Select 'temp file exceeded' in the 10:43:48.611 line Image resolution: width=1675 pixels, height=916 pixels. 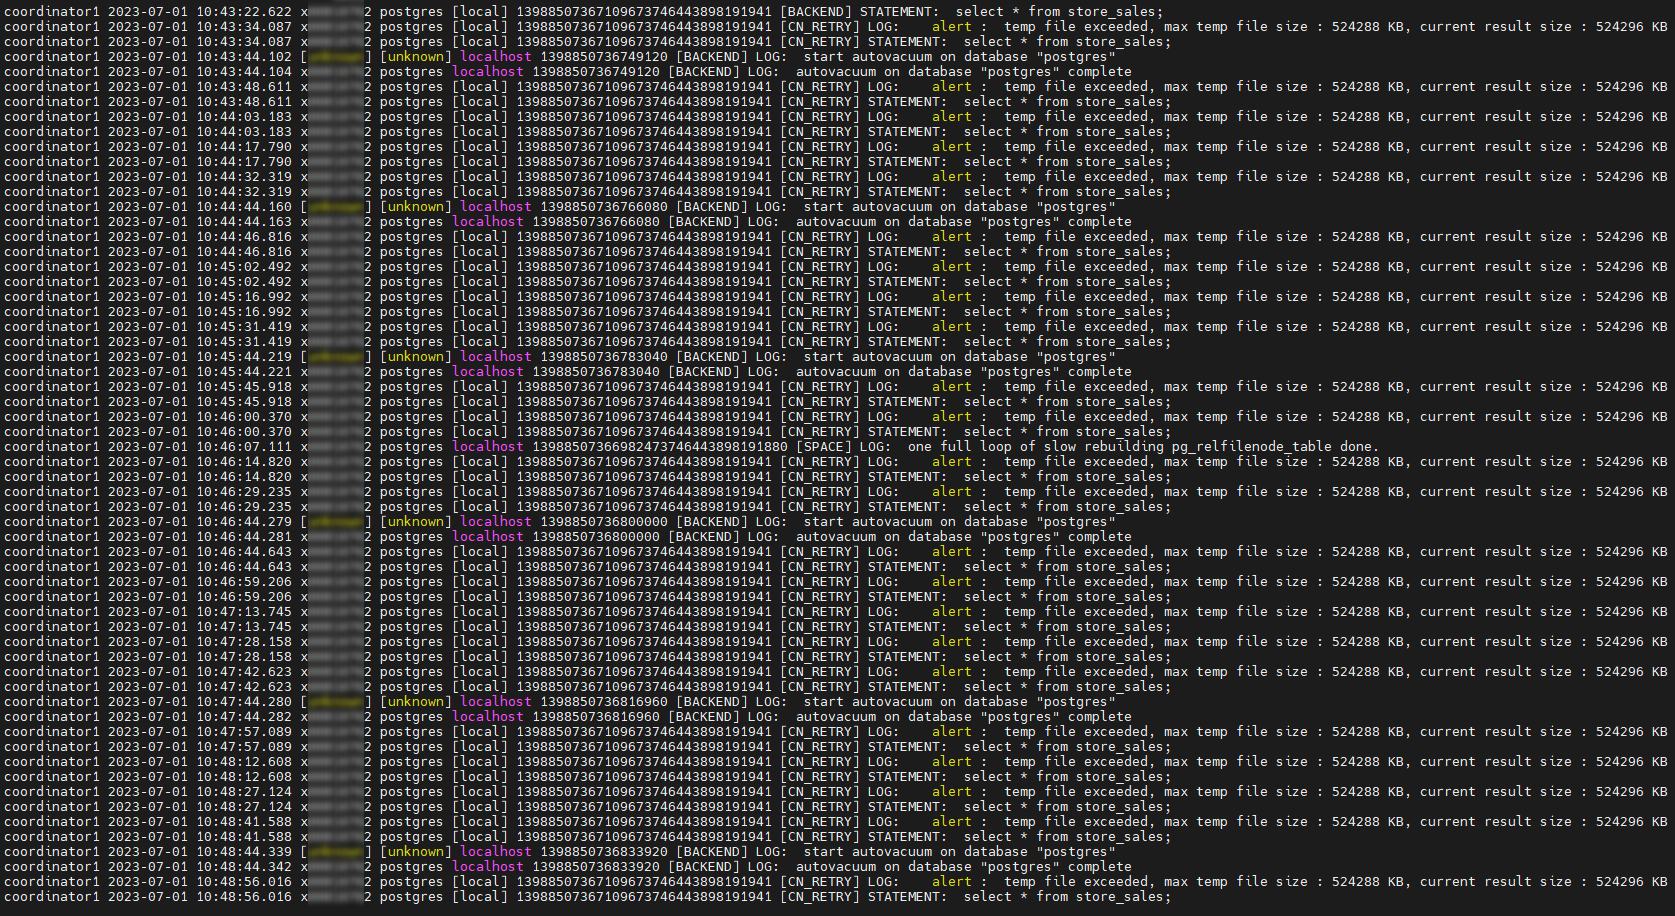coord(1076,87)
